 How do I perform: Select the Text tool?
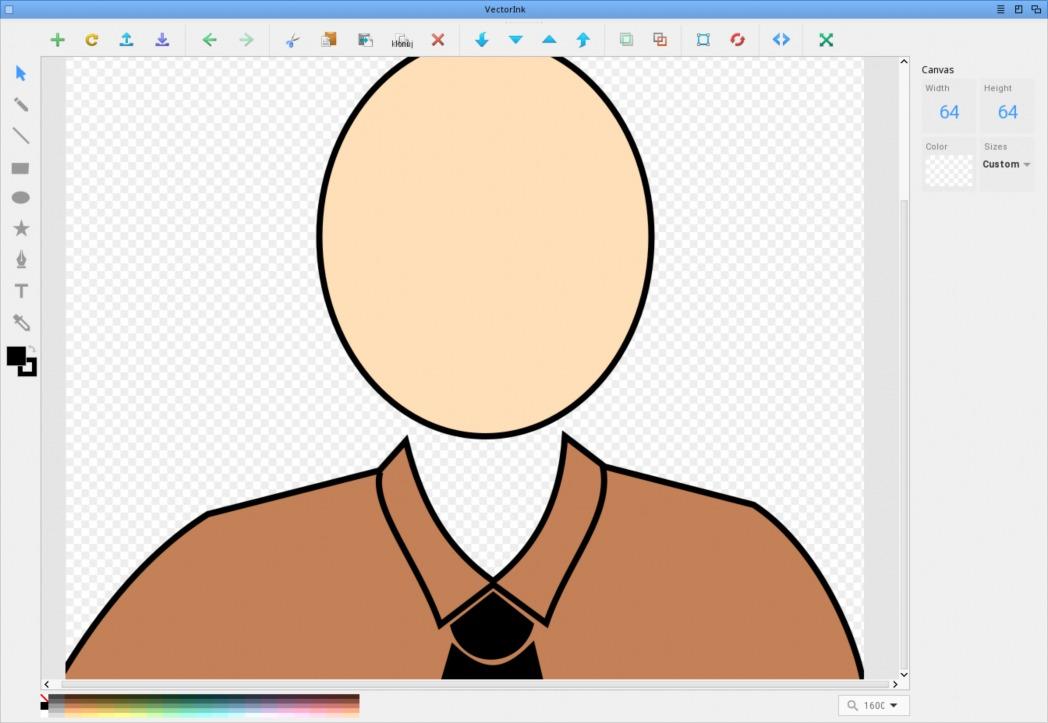coord(21,291)
